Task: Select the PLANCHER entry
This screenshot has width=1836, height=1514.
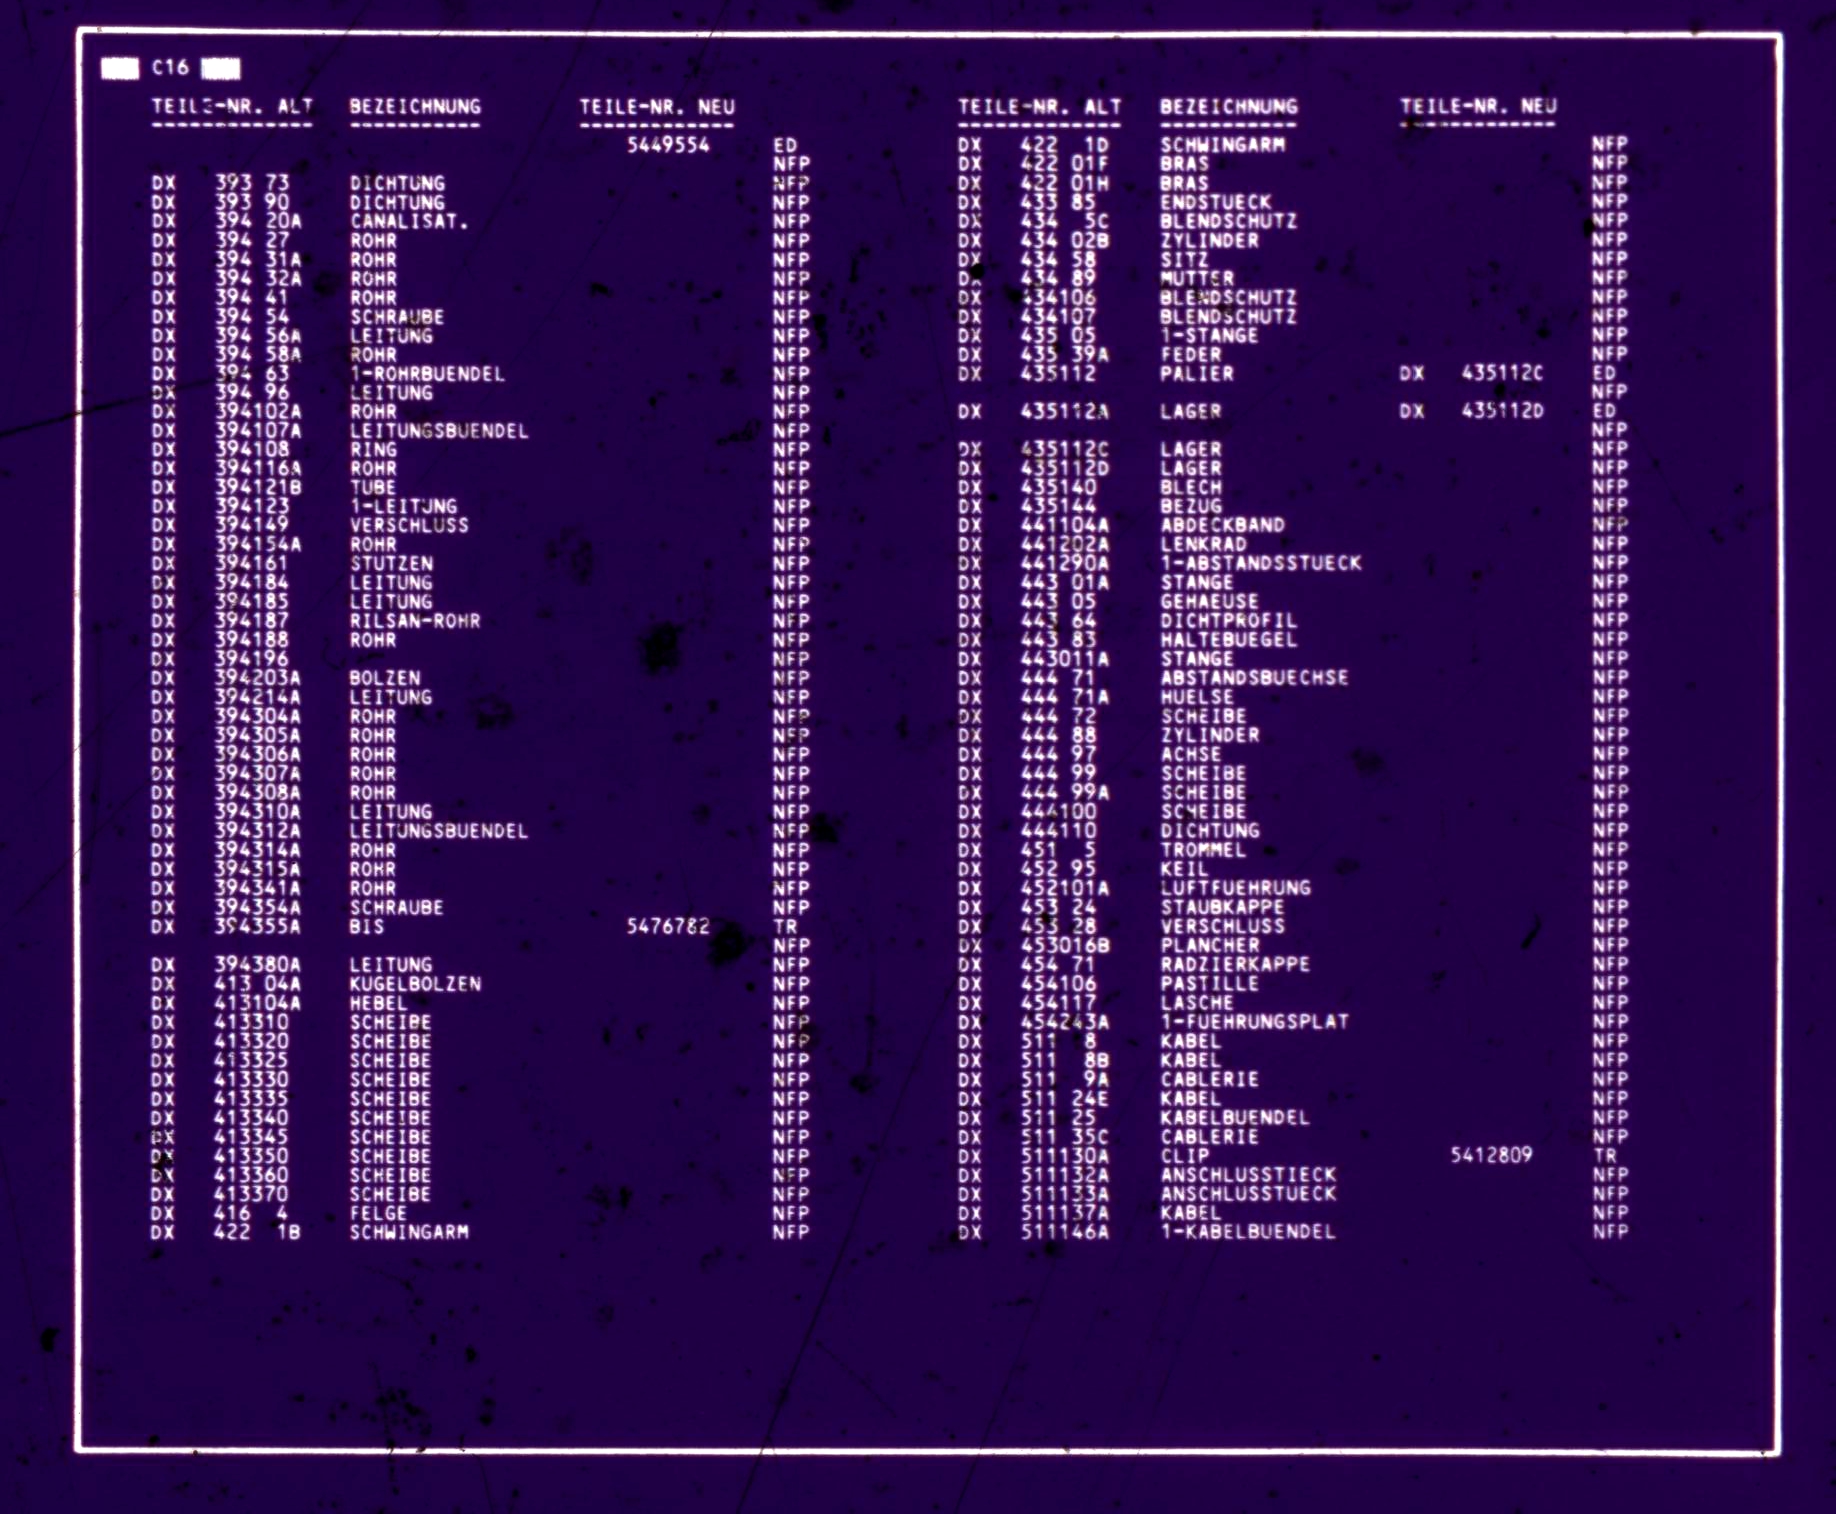Action: [1209, 945]
